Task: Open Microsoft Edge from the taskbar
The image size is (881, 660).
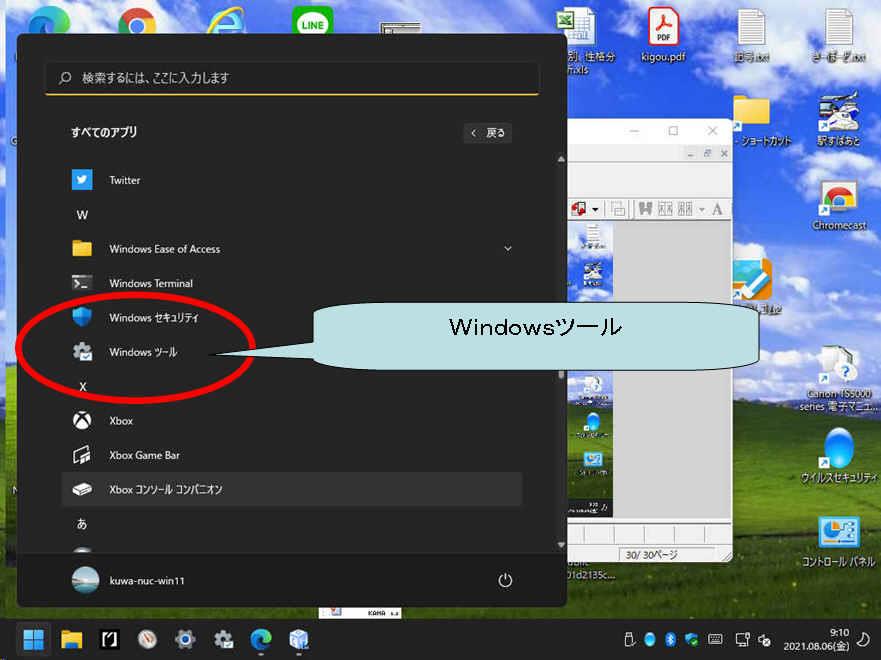Action: (x=261, y=639)
